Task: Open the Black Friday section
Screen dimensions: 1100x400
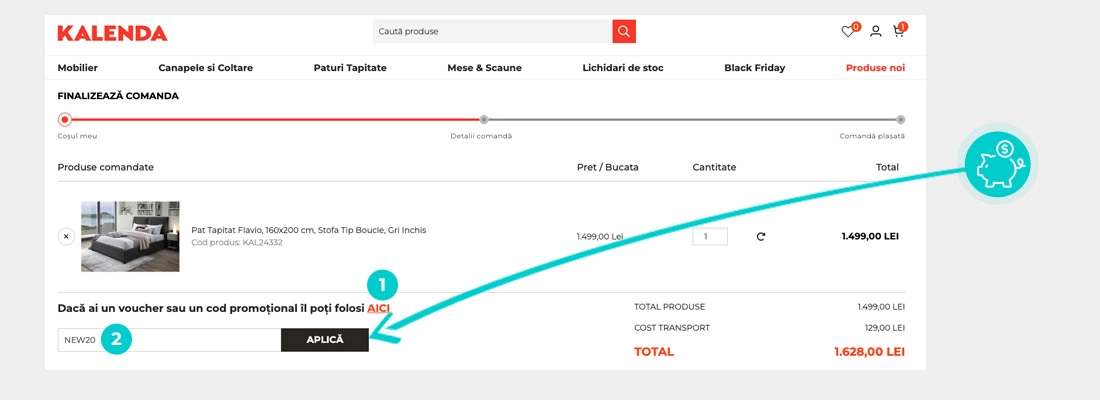Action: [x=754, y=68]
